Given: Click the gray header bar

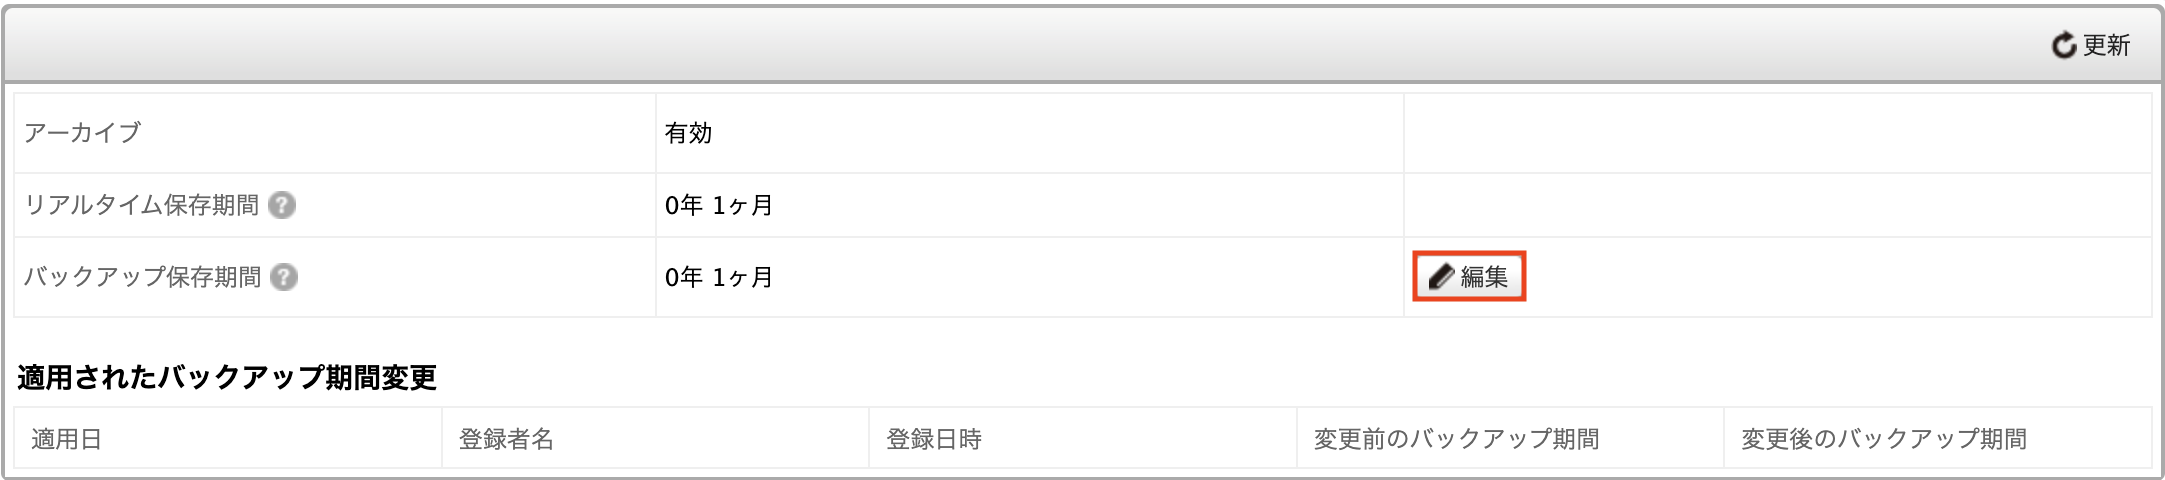Looking at the screenshot, I should point(1082,45).
